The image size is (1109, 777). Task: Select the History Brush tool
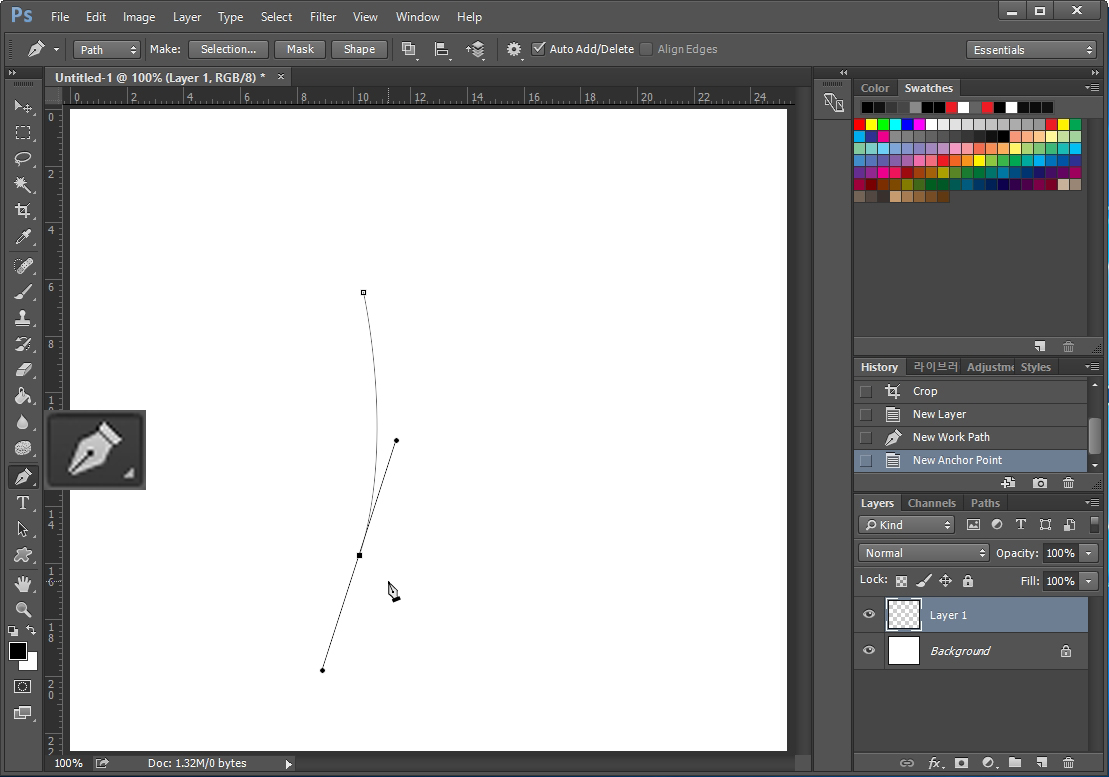click(23, 344)
